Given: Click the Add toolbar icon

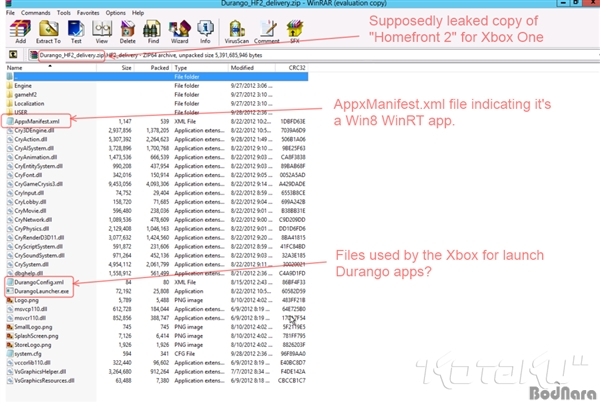Looking at the screenshot, I should click(x=20, y=32).
